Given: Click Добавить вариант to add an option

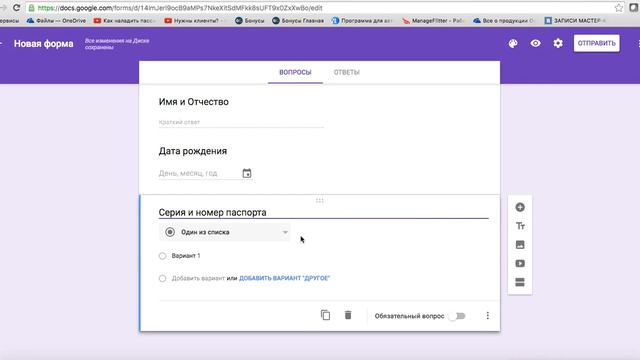Looking at the screenshot, I should pyautogui.click(x=198, y=278).
